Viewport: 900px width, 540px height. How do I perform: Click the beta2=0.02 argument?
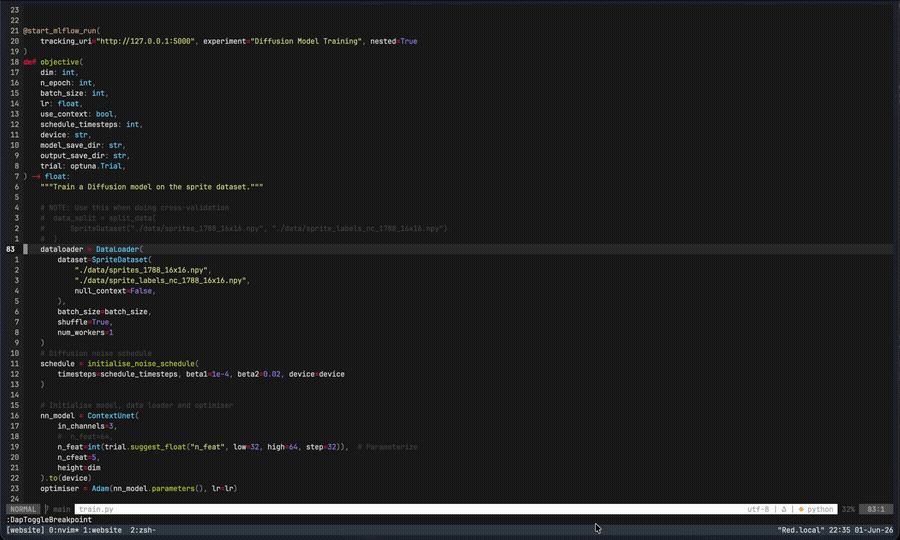click(259, 374)
